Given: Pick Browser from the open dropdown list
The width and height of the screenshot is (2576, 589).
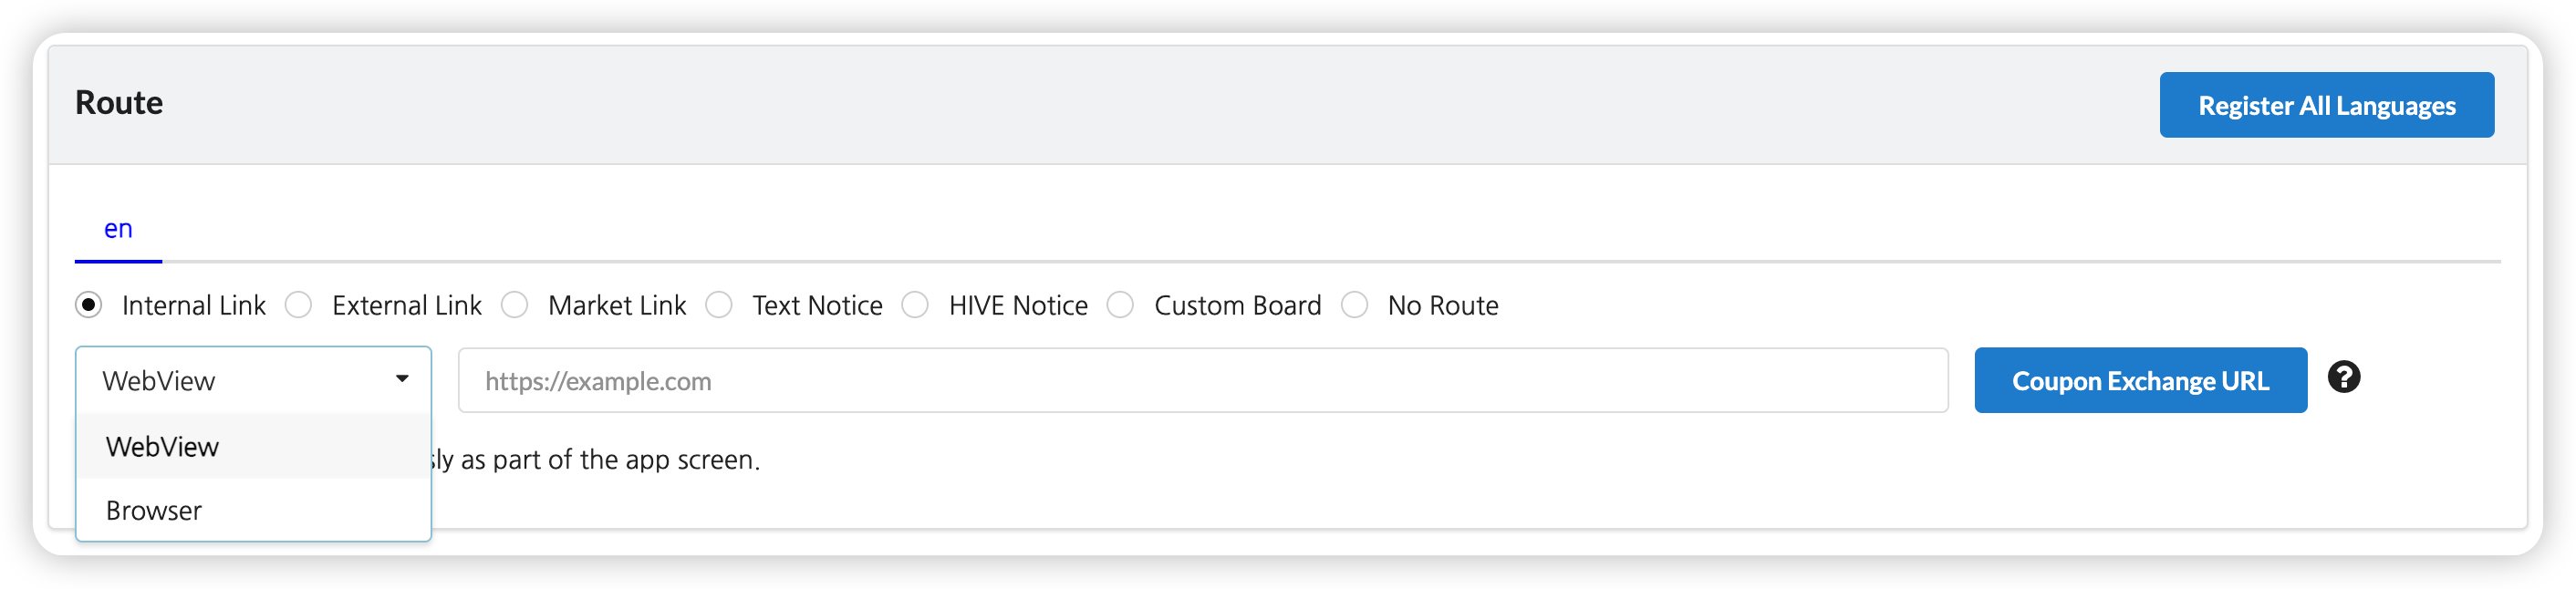Looking at the screenshot, I should 154,511.
